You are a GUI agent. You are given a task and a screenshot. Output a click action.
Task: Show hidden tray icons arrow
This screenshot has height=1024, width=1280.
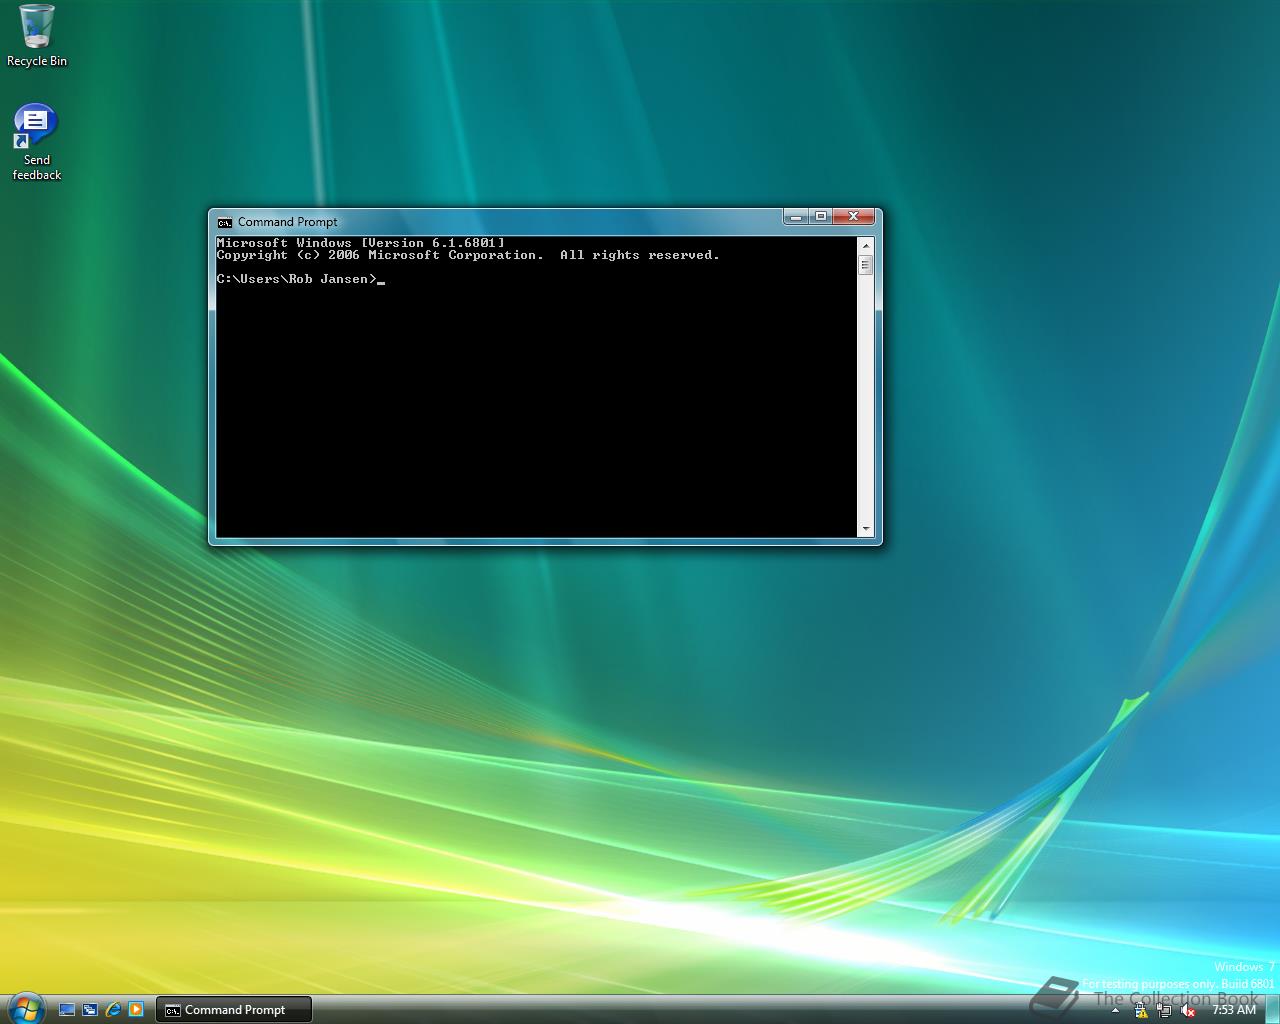pos(1115,1010)
